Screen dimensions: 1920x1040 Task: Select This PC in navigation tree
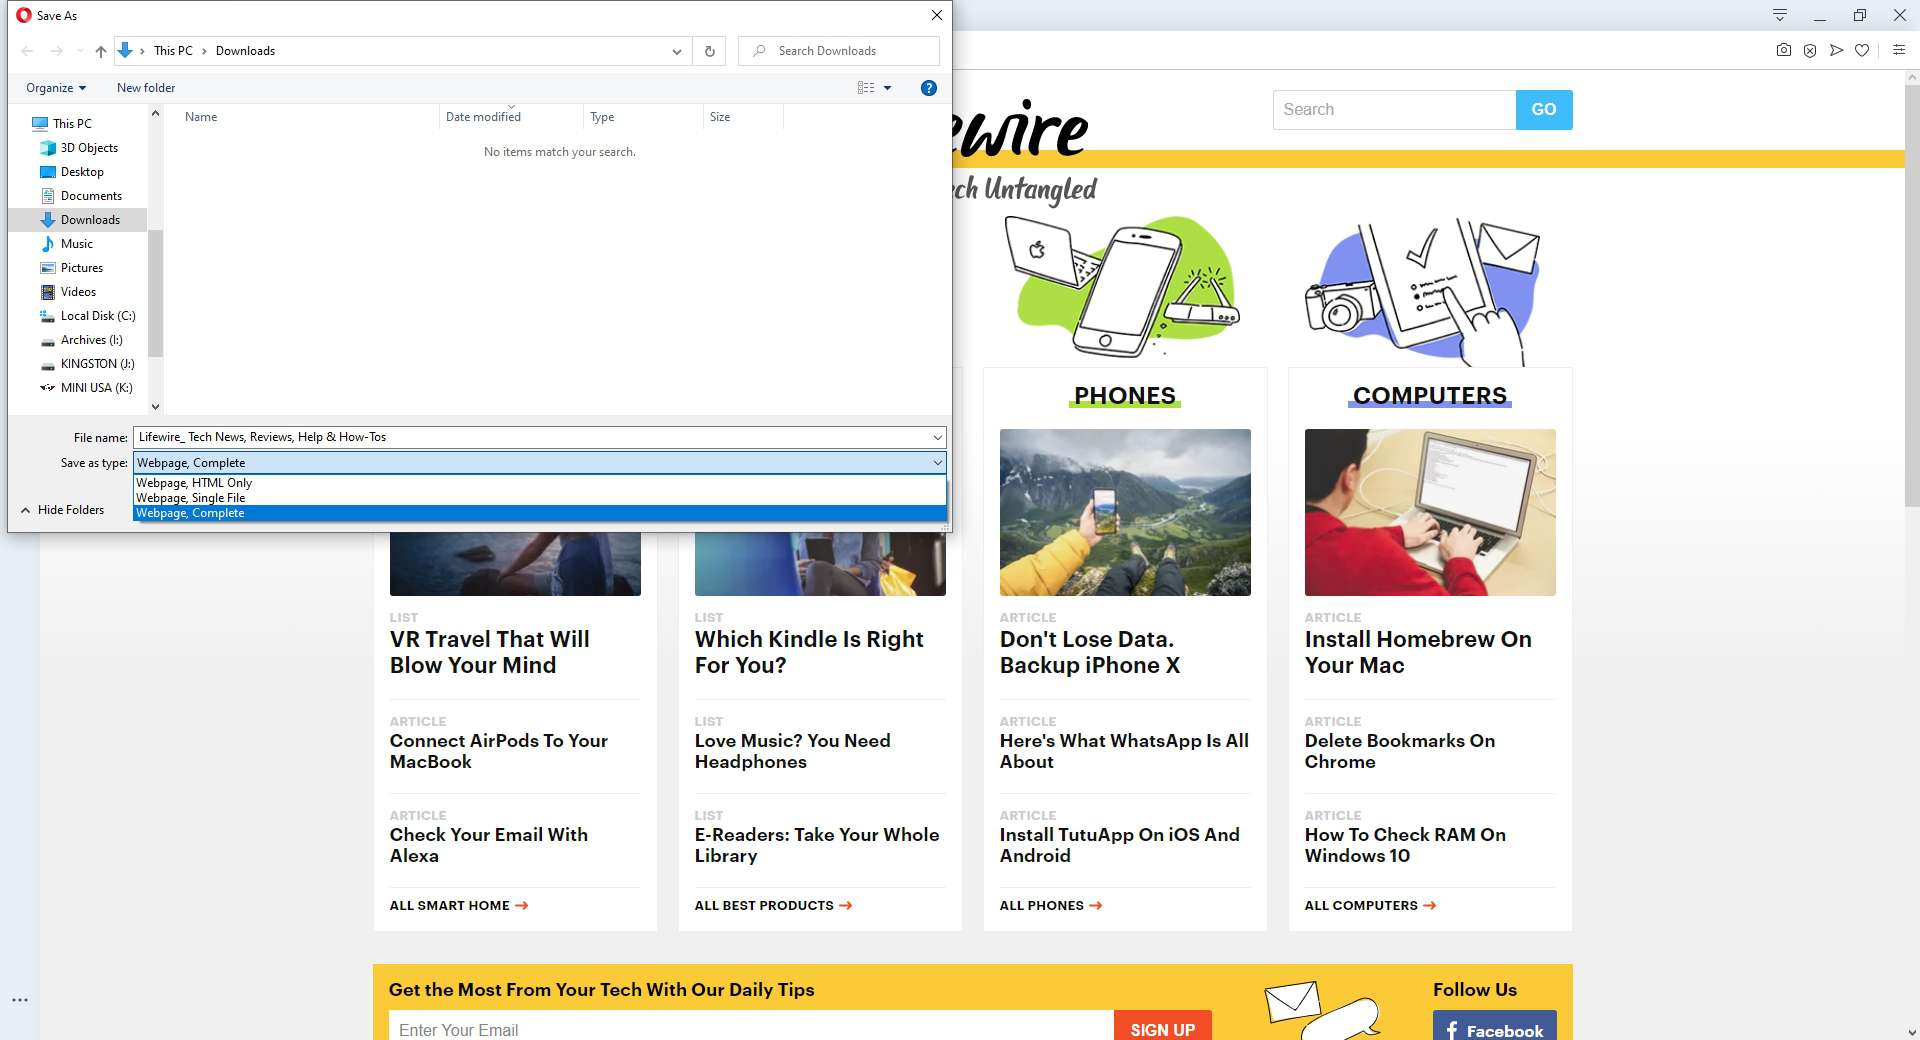72,124
